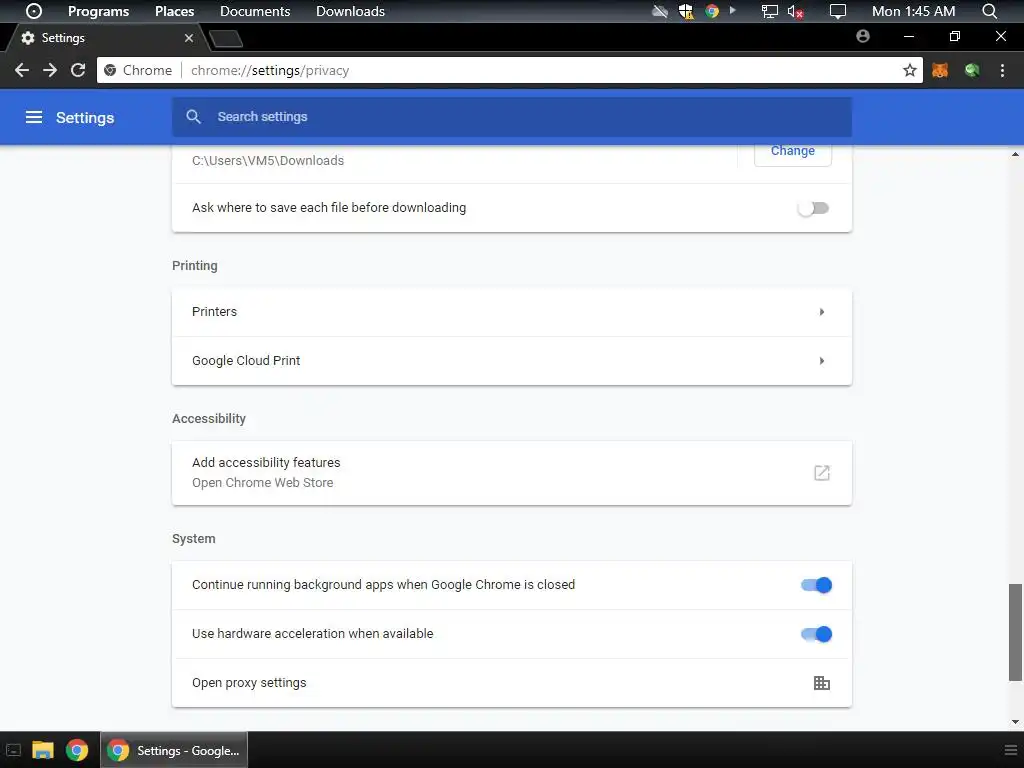Viewport: 1024px width, 768px height.
Task: Click the taskbar menu lines at right
Action: point(1010,750)
